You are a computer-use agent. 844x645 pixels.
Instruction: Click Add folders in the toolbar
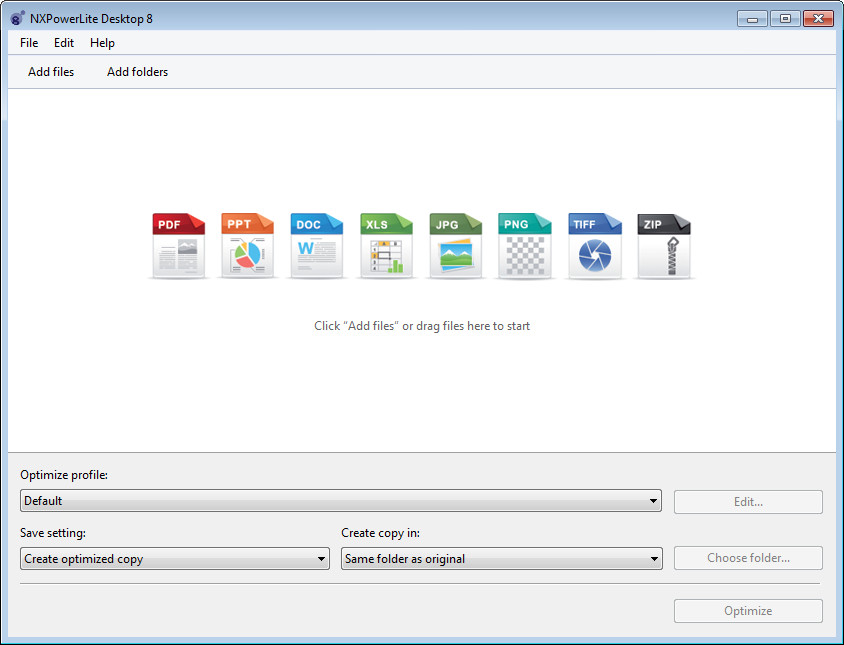click(x=137, y=72)
